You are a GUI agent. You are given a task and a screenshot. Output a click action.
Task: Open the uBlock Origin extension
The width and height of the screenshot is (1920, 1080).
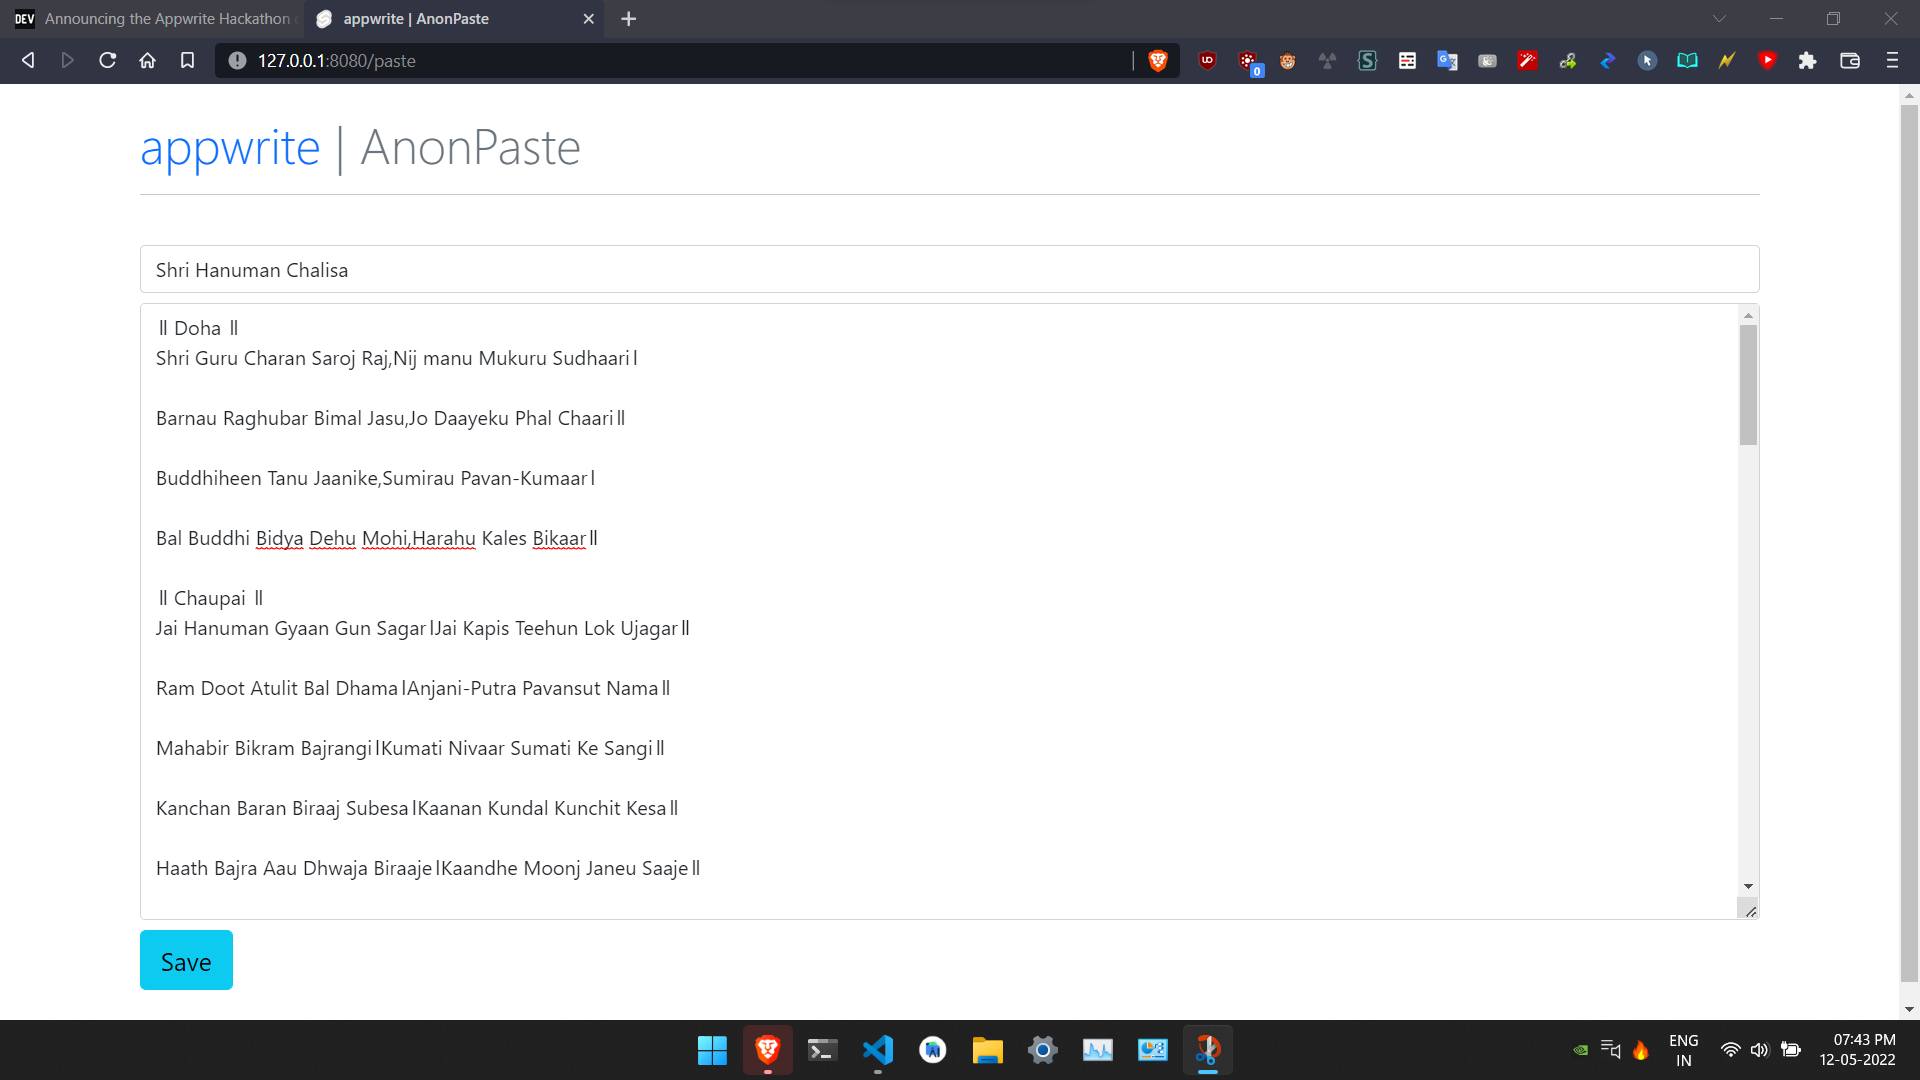(1208, 60)
